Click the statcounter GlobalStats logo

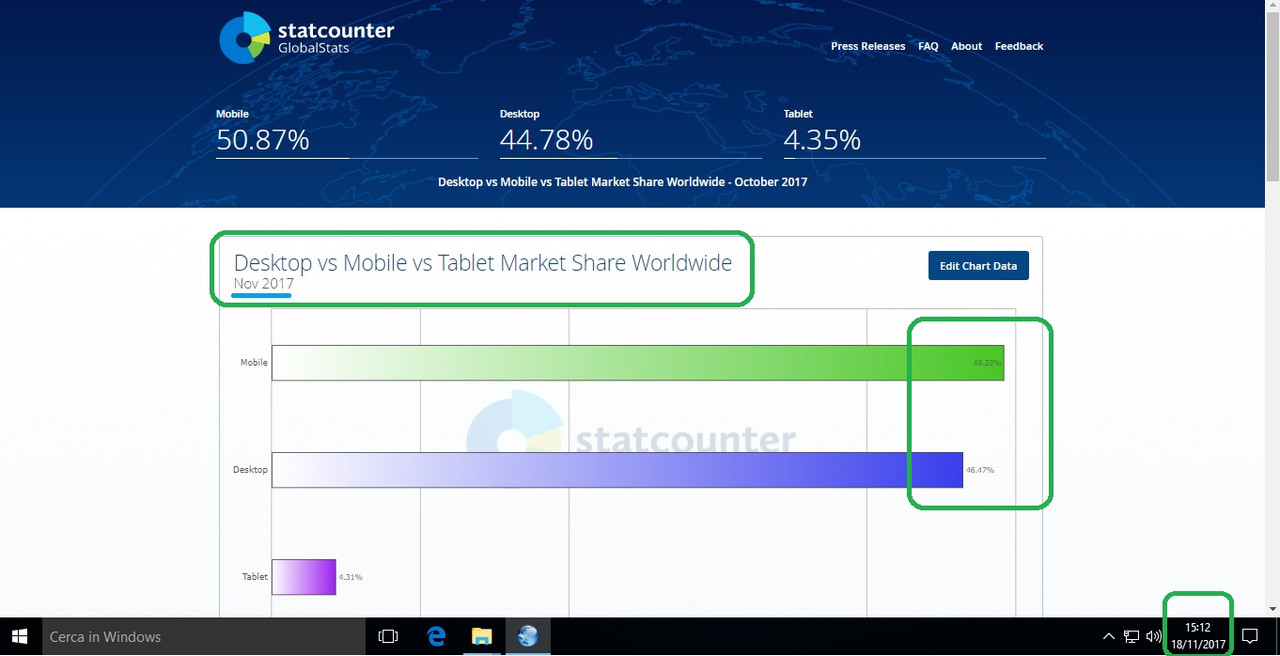pos(307,38)
